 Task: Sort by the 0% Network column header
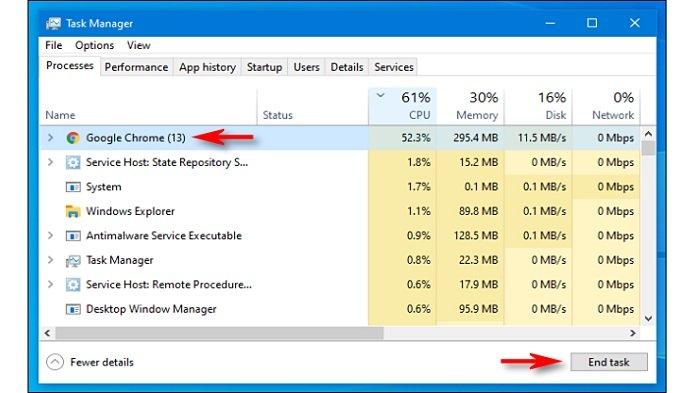[606, 106]
